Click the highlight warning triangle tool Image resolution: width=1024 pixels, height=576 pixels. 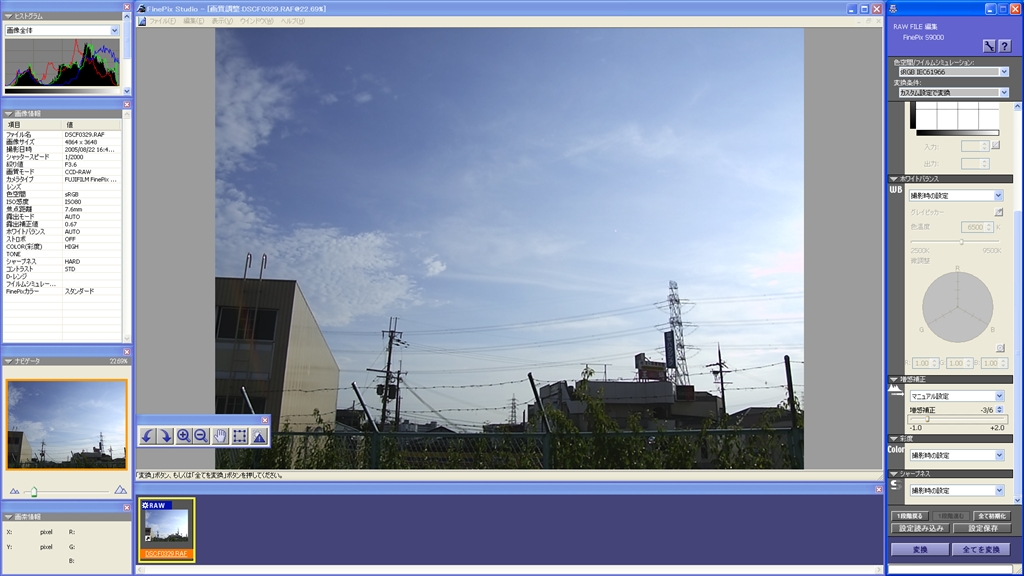click(x=259, y=436)
